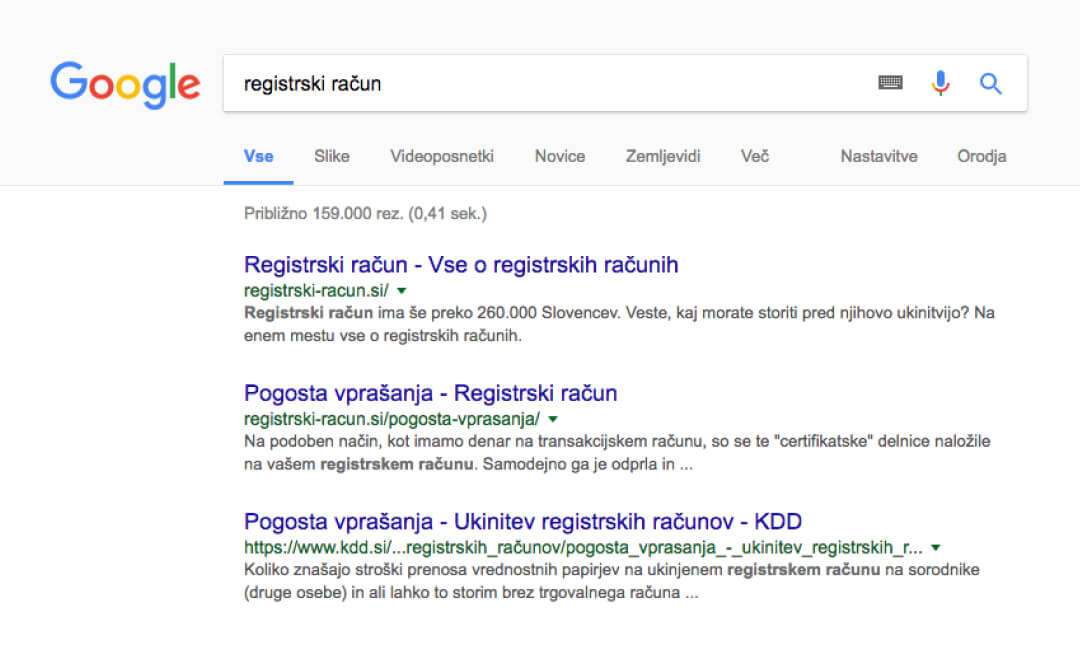Screen dimensions: 1080x660
Task: Switch to the Slike tab
Action: pos(331,156)
